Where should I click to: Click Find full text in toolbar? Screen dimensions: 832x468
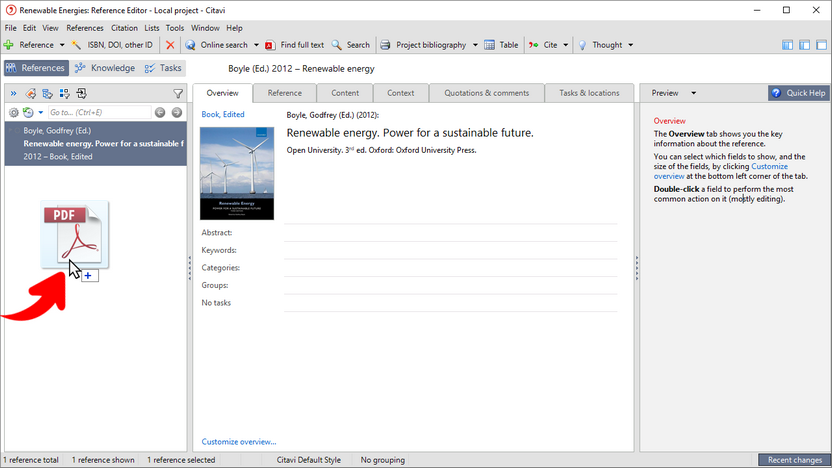294,45
